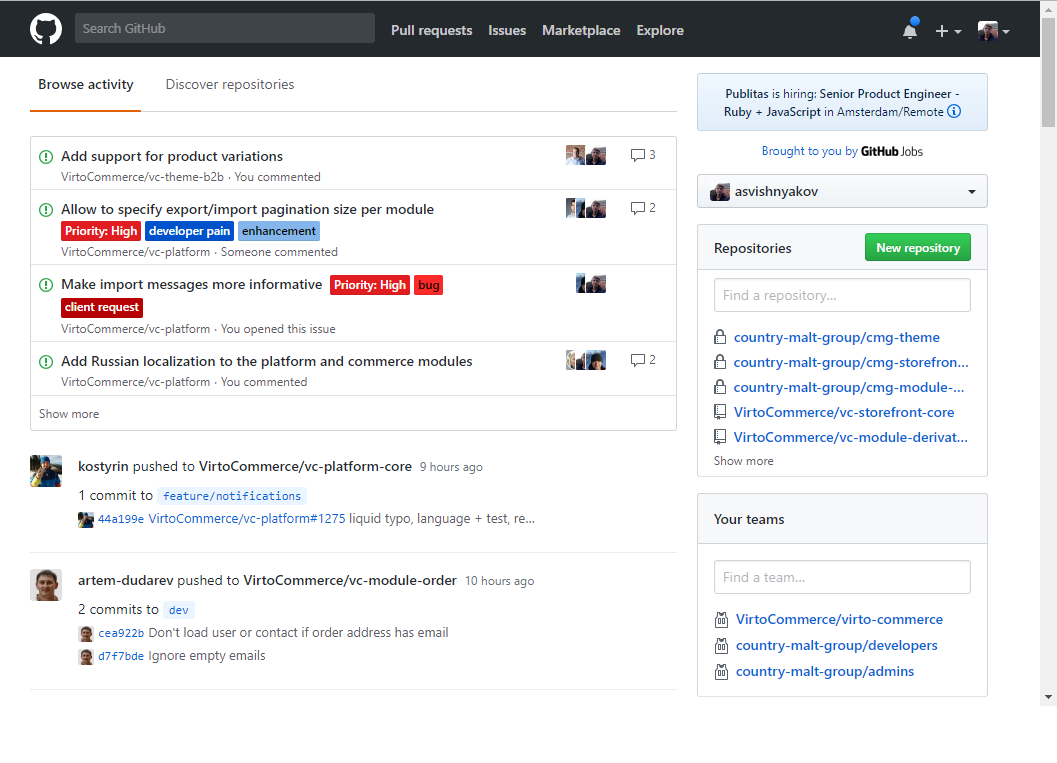This screenshot has height=763, width=1057.
Task: Open 'Add support for product variations' issue
Action: tap(172, 156)
